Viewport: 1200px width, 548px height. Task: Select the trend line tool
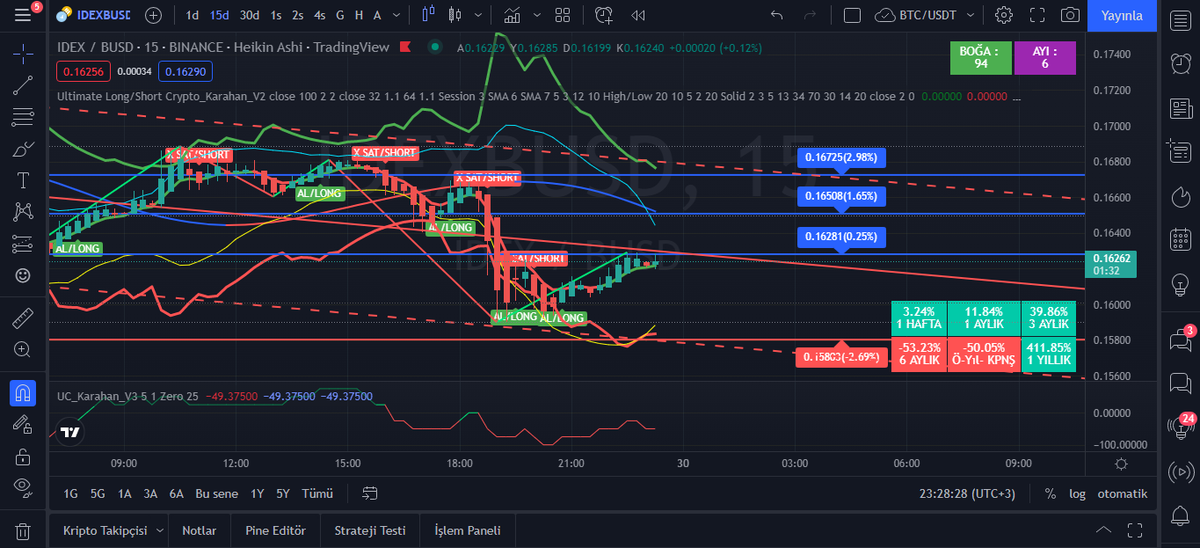pos(22,86)
